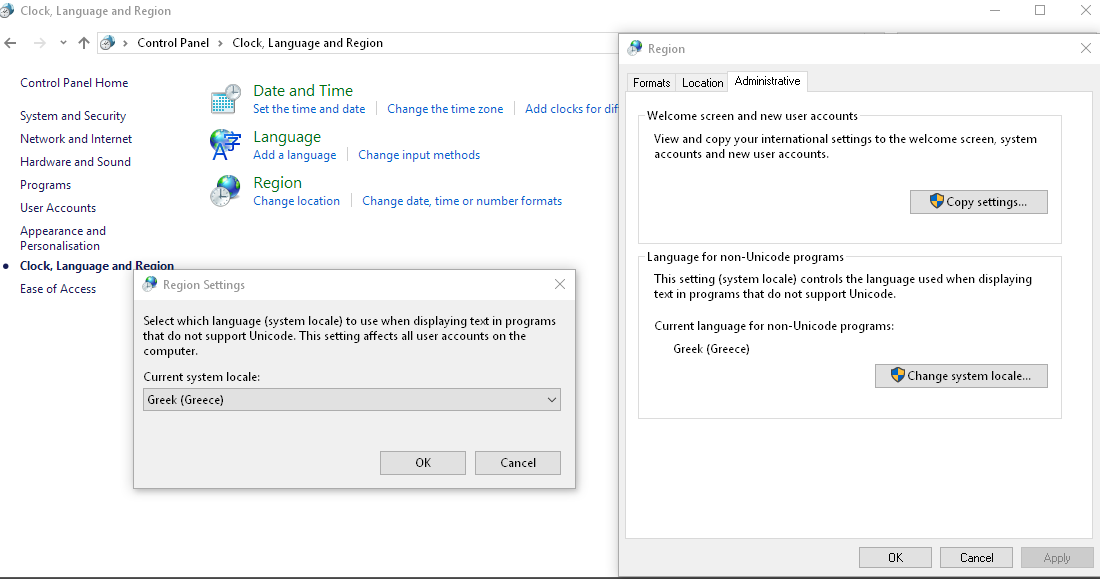Switch to the Formats tab
This screenshot has width=1100, height=579.
pos(651,83)
